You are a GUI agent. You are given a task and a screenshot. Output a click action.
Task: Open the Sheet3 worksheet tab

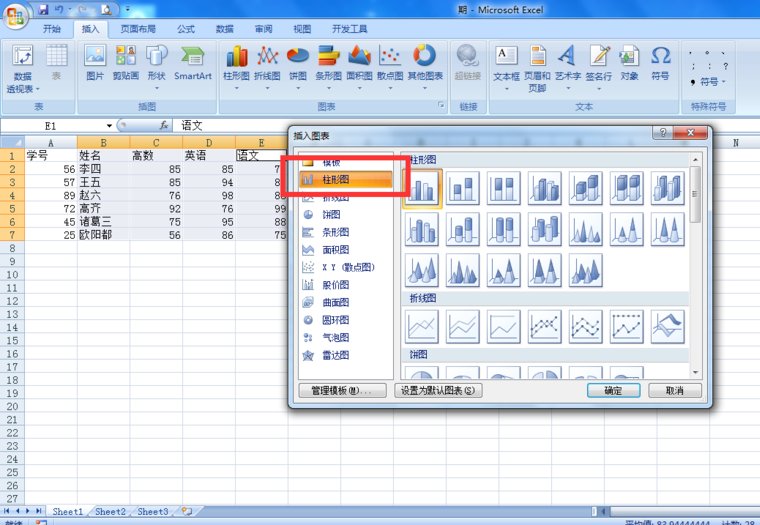153,511
